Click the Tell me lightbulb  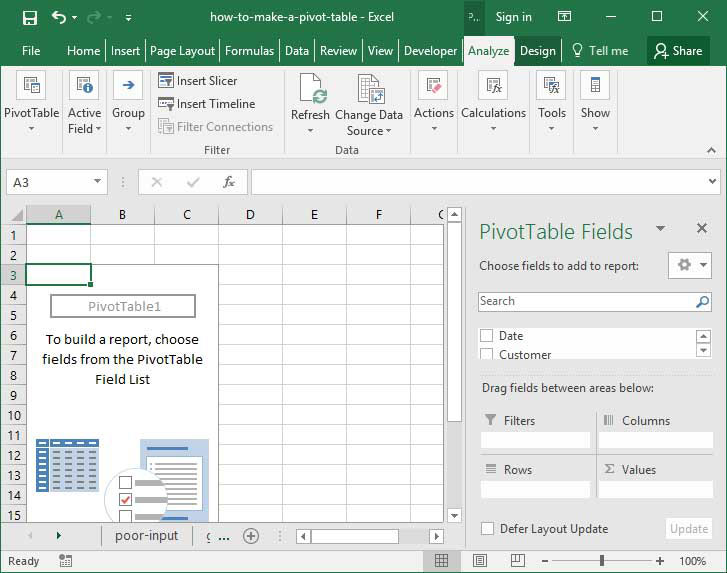click(577, 50)
